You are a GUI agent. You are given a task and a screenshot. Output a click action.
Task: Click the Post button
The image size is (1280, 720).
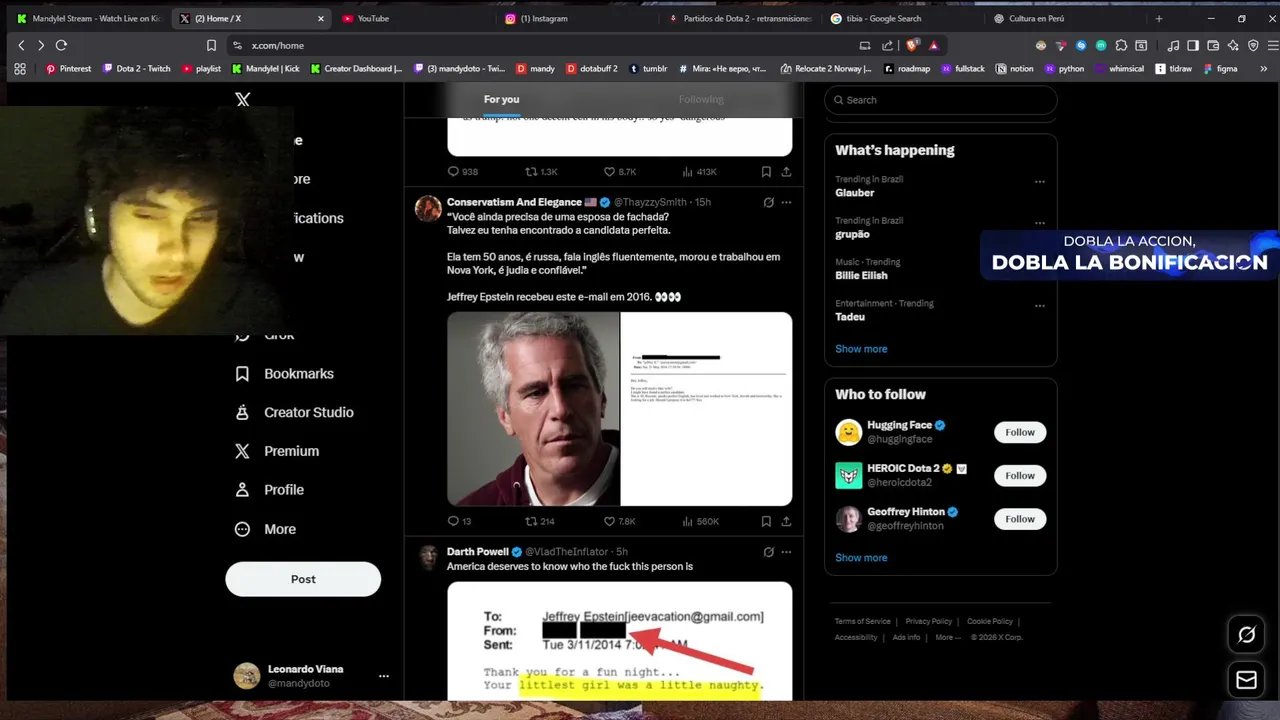pyautogui.click(x=303, y=579)
